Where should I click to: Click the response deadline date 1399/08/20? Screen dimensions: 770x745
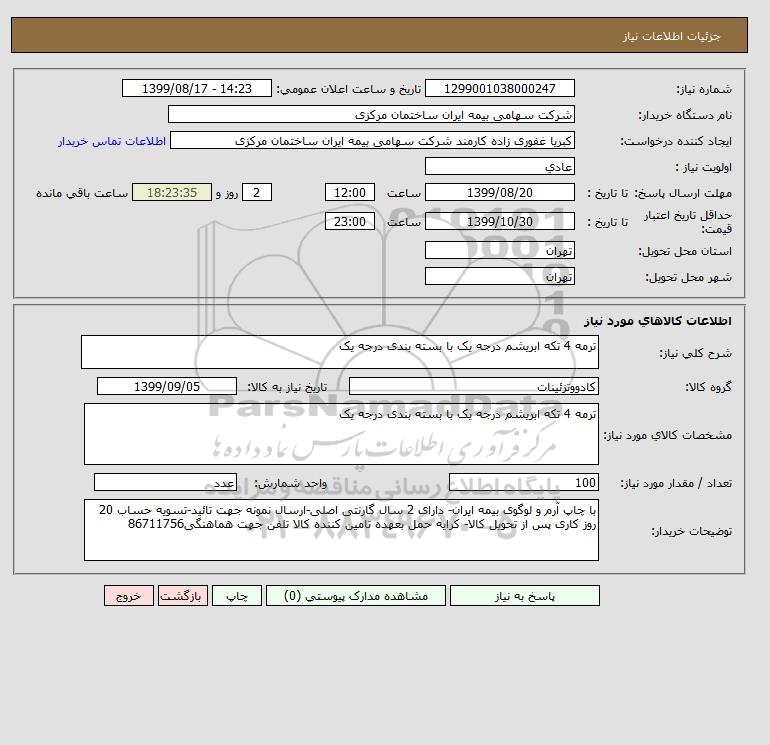pyautogui.click(x=499, y=193)
